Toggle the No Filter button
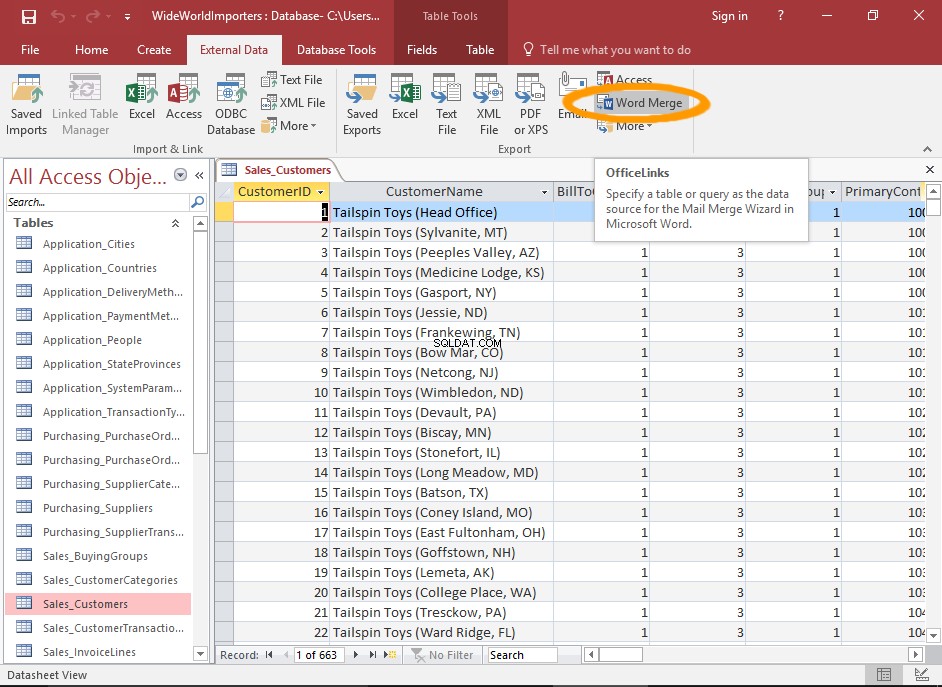 (442, 655)
